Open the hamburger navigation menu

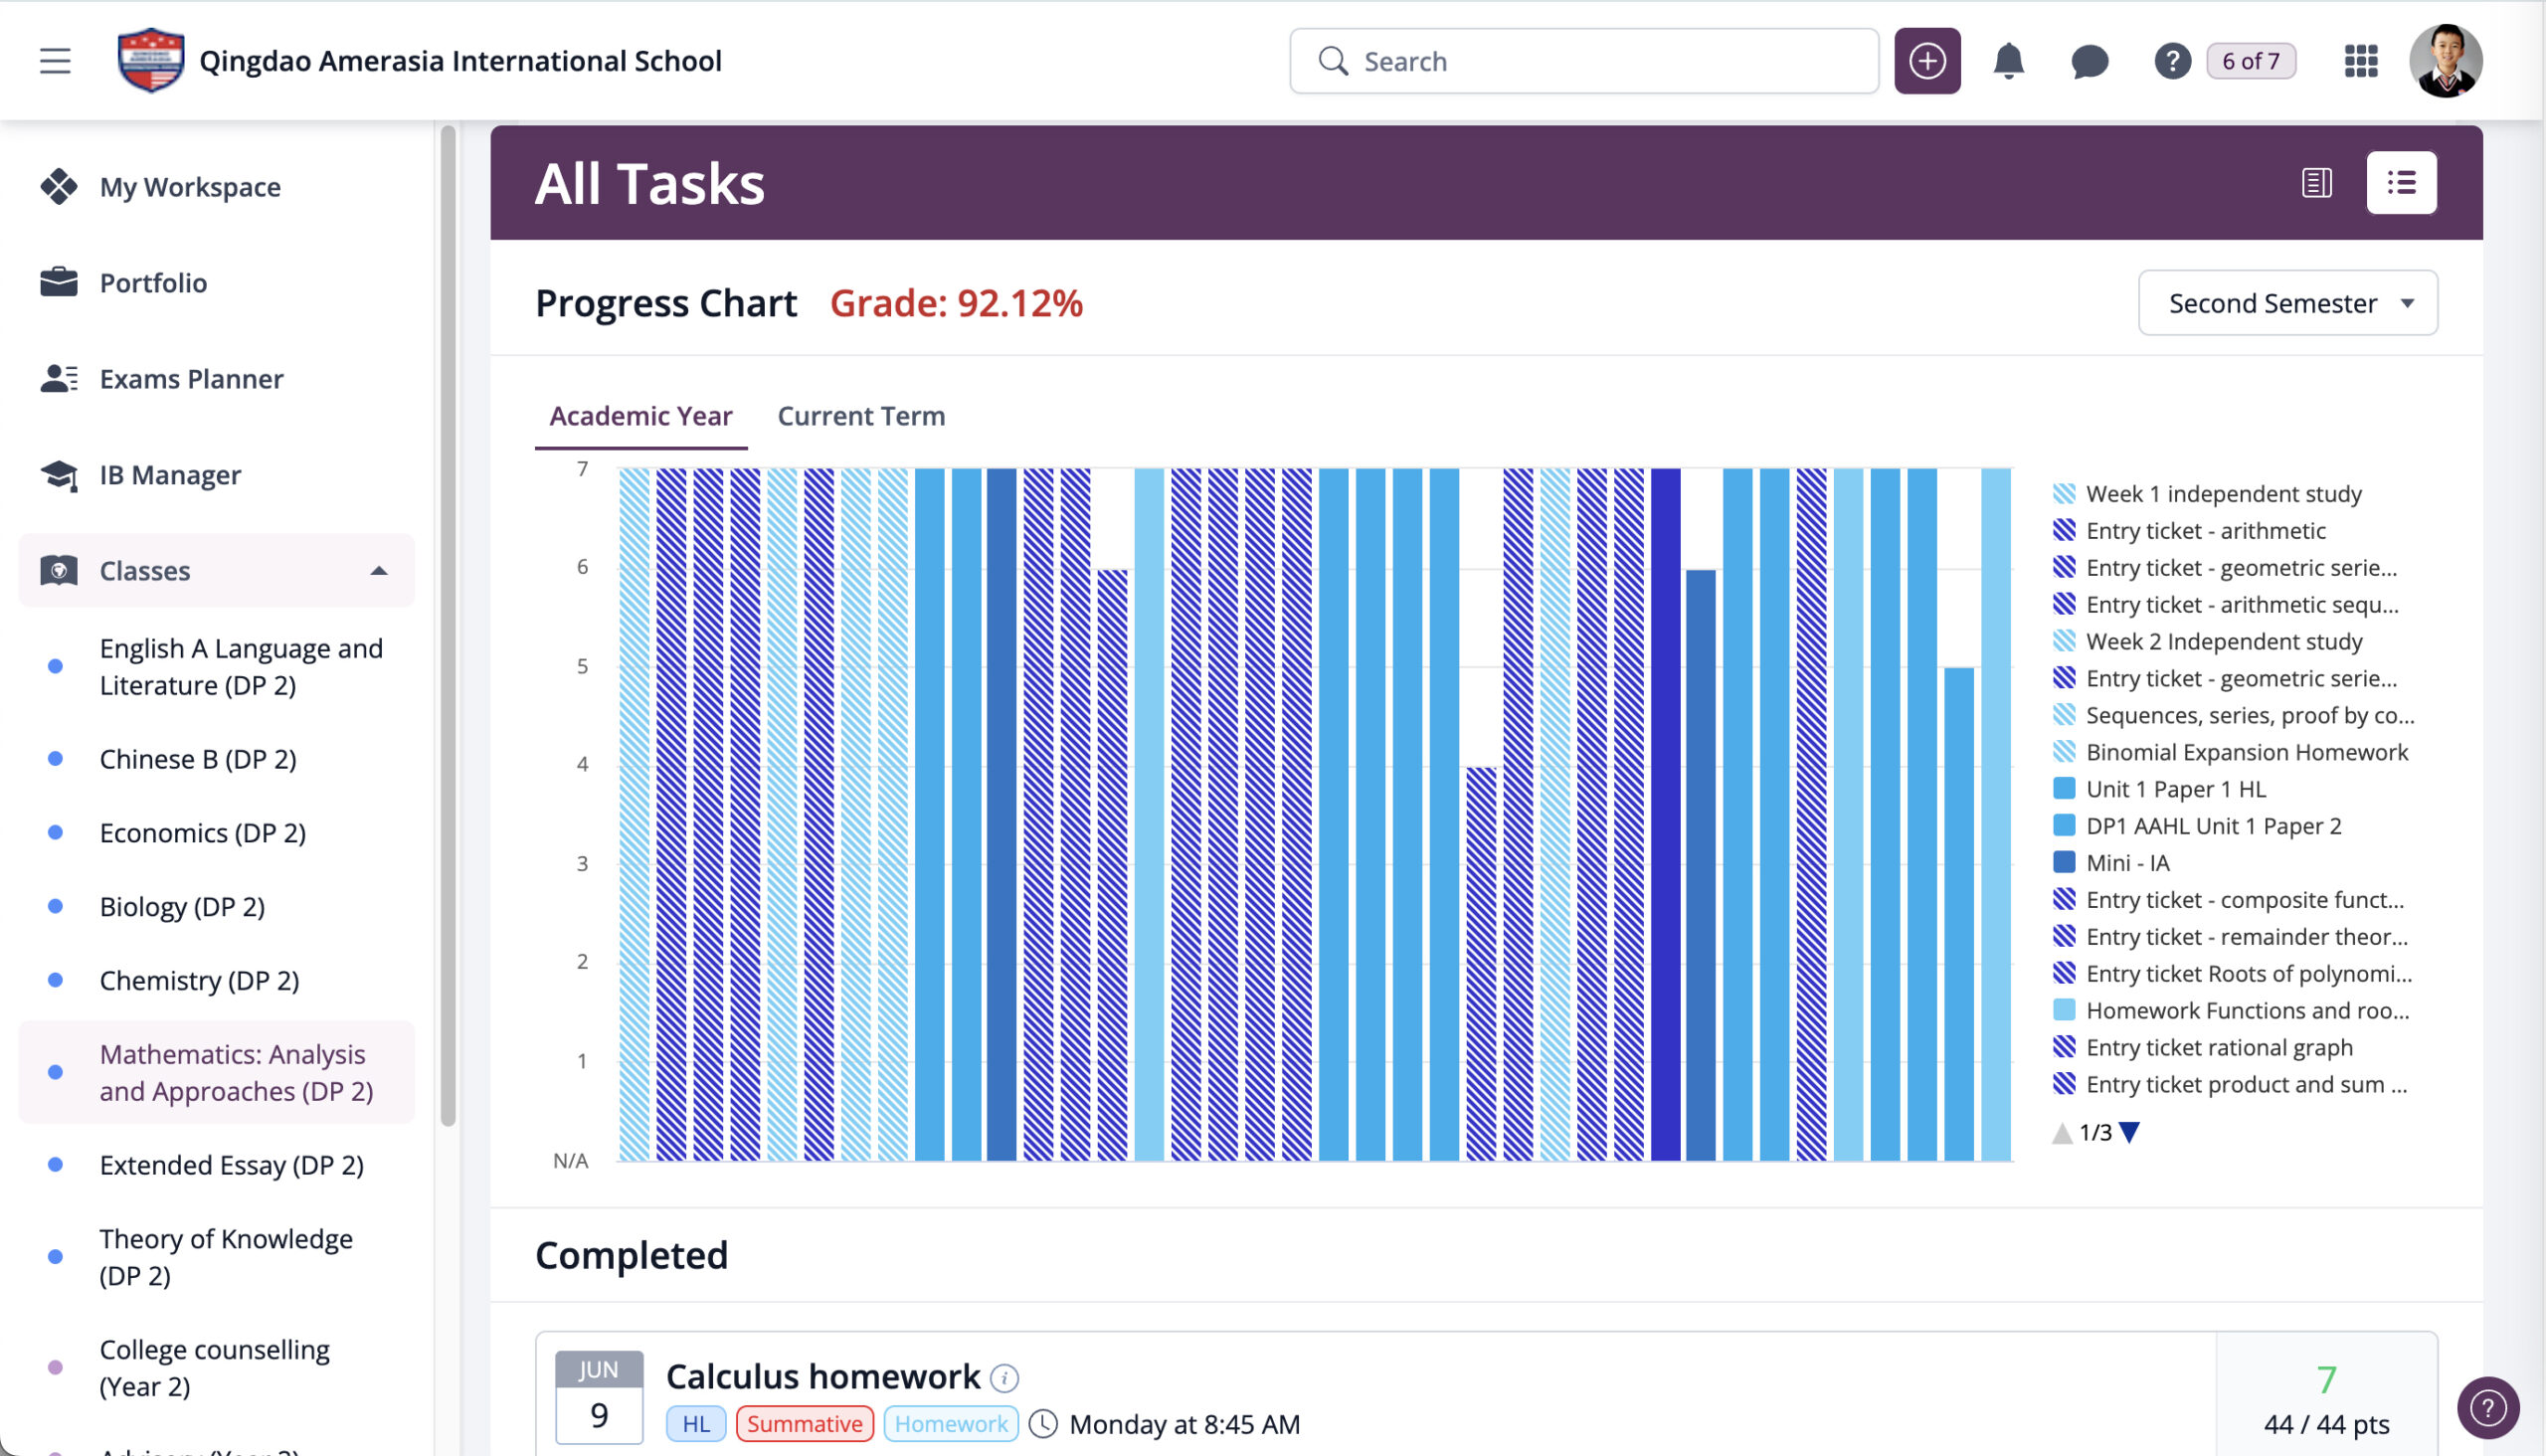click(55, 61)
